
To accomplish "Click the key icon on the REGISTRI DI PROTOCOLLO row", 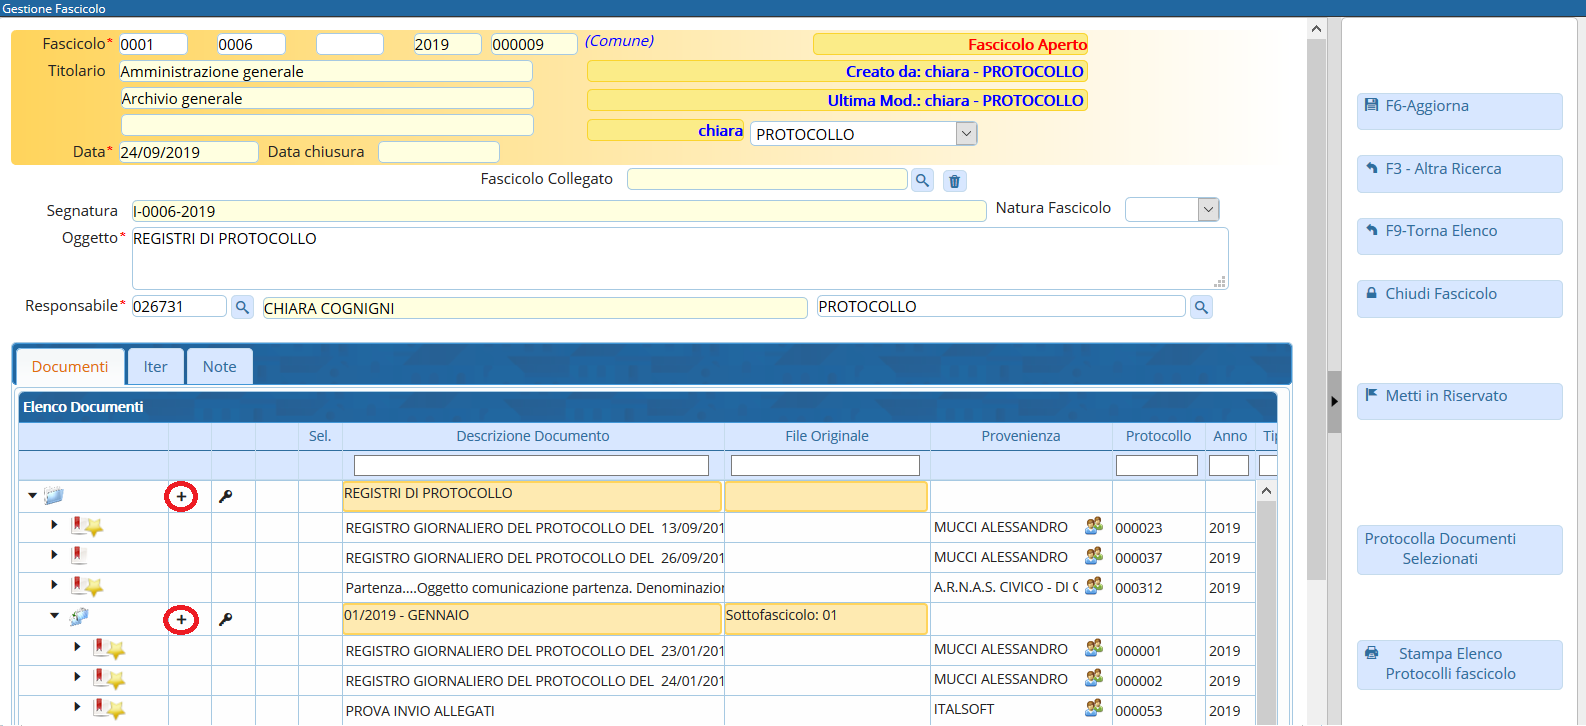I will (226, 496).
